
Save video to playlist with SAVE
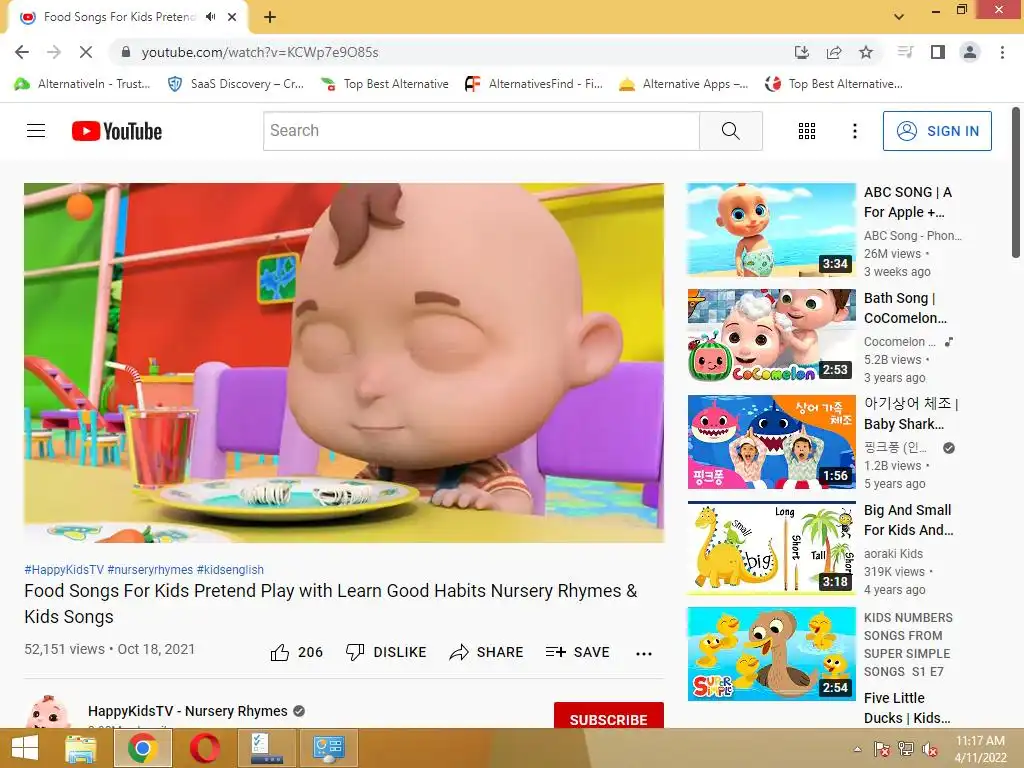tap(577, 652)
